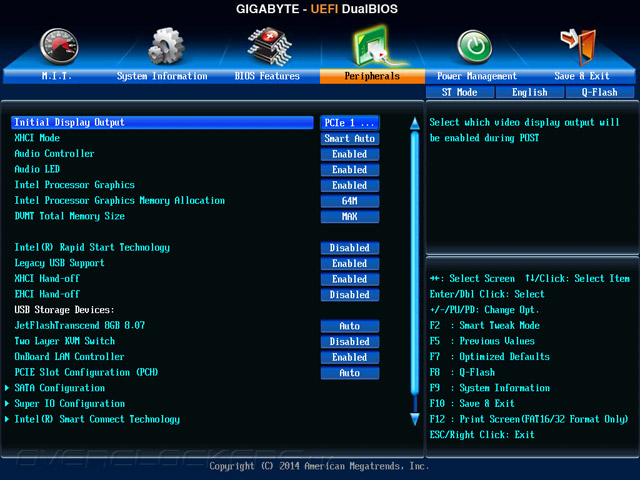Expand Super IO Configuration submenu
The height and width of the screenshot is (480, 640).
[69, 403]
